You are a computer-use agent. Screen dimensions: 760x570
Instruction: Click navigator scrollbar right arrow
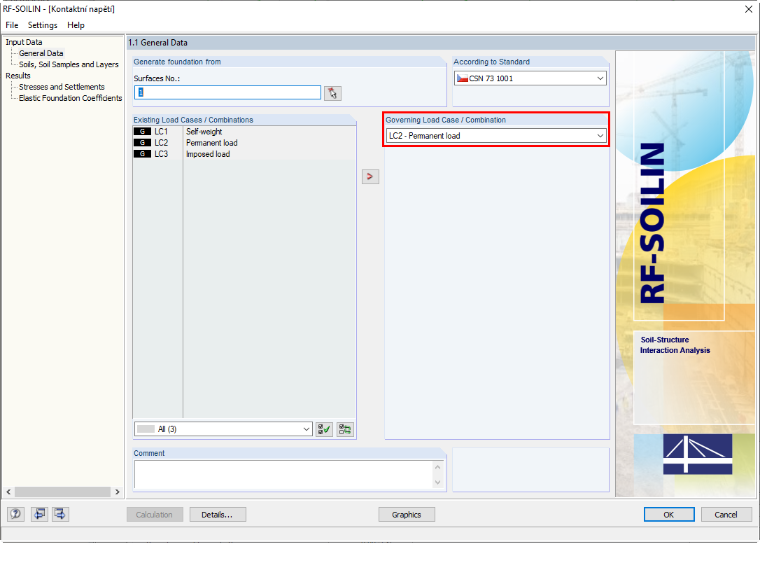tap(117, 492)
